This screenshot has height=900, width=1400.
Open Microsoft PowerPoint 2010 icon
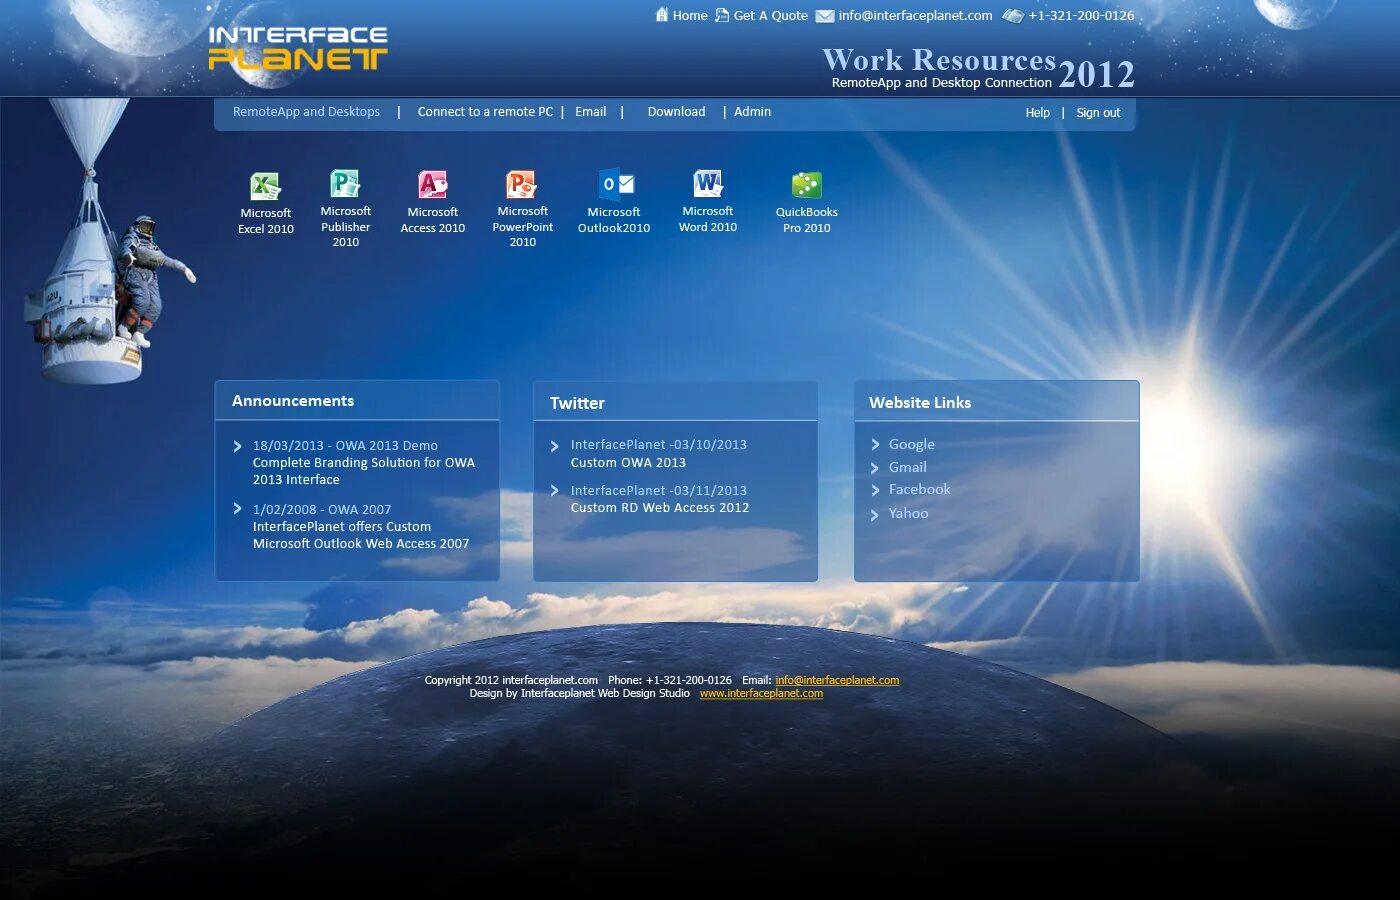522,185
